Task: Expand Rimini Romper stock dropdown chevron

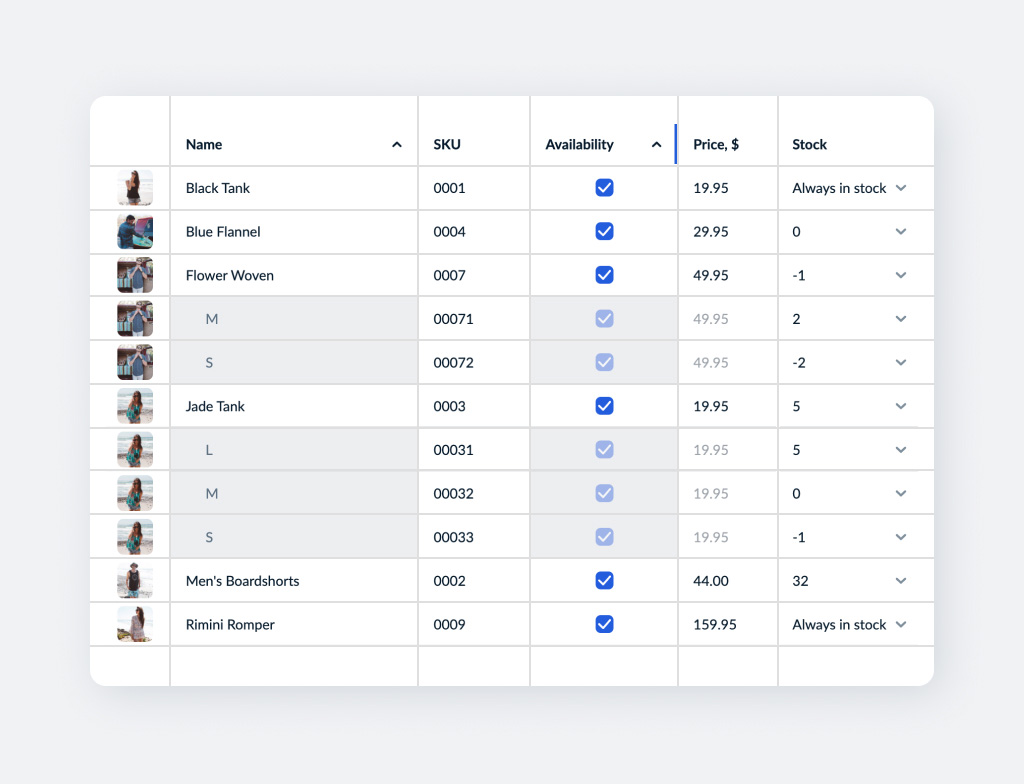Action: pyautogui.click(x=901, y=625)
